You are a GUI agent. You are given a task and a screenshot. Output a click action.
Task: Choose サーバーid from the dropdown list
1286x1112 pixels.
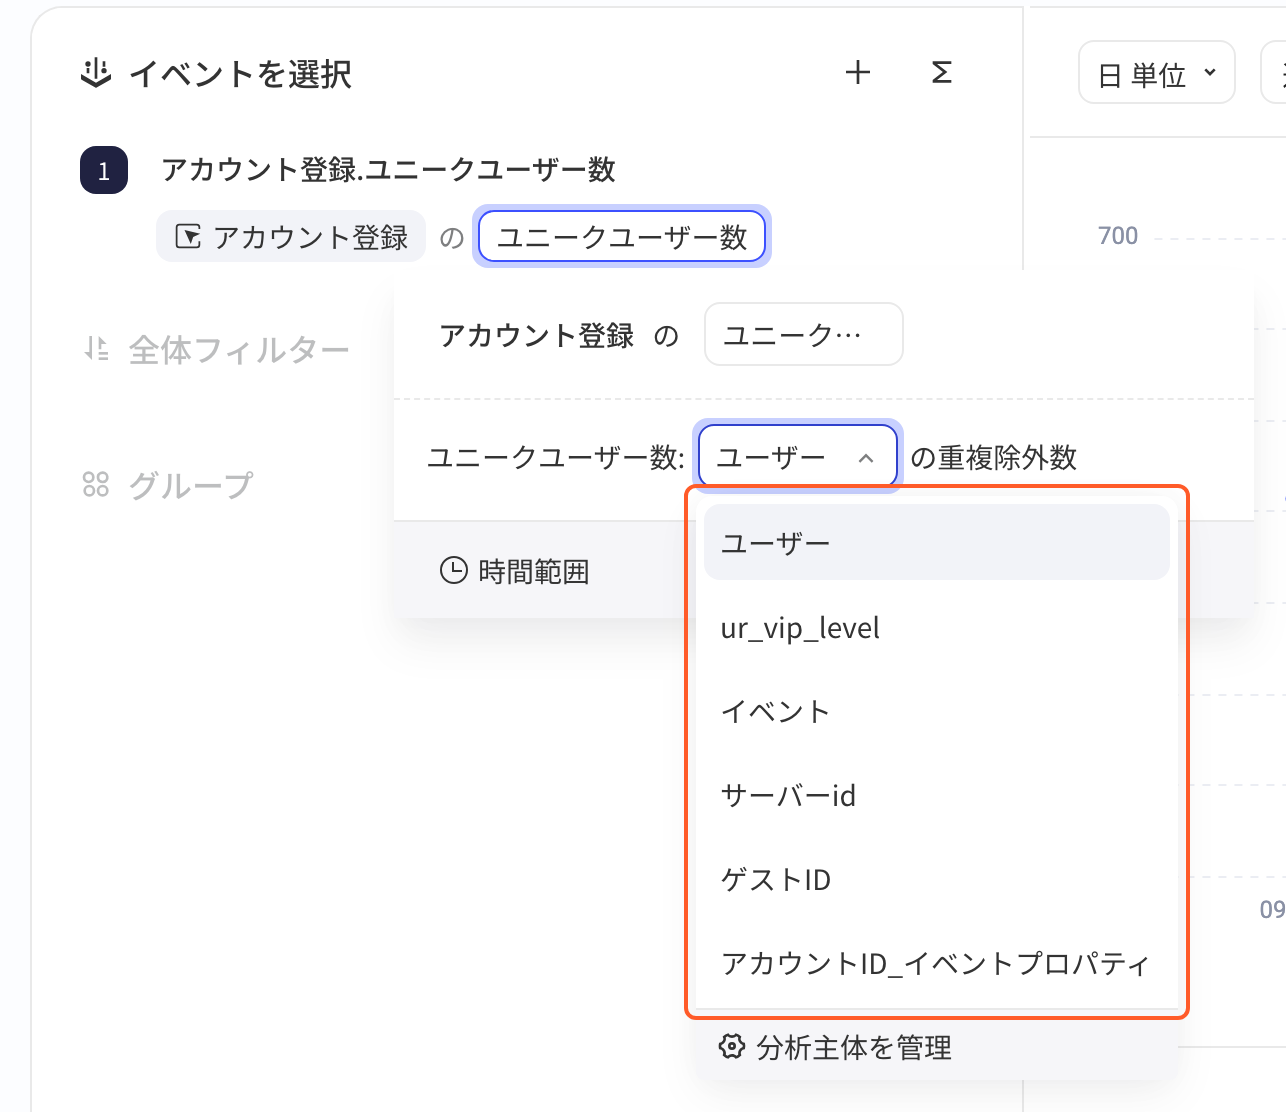pyautogui.click(x=937, y=796)
